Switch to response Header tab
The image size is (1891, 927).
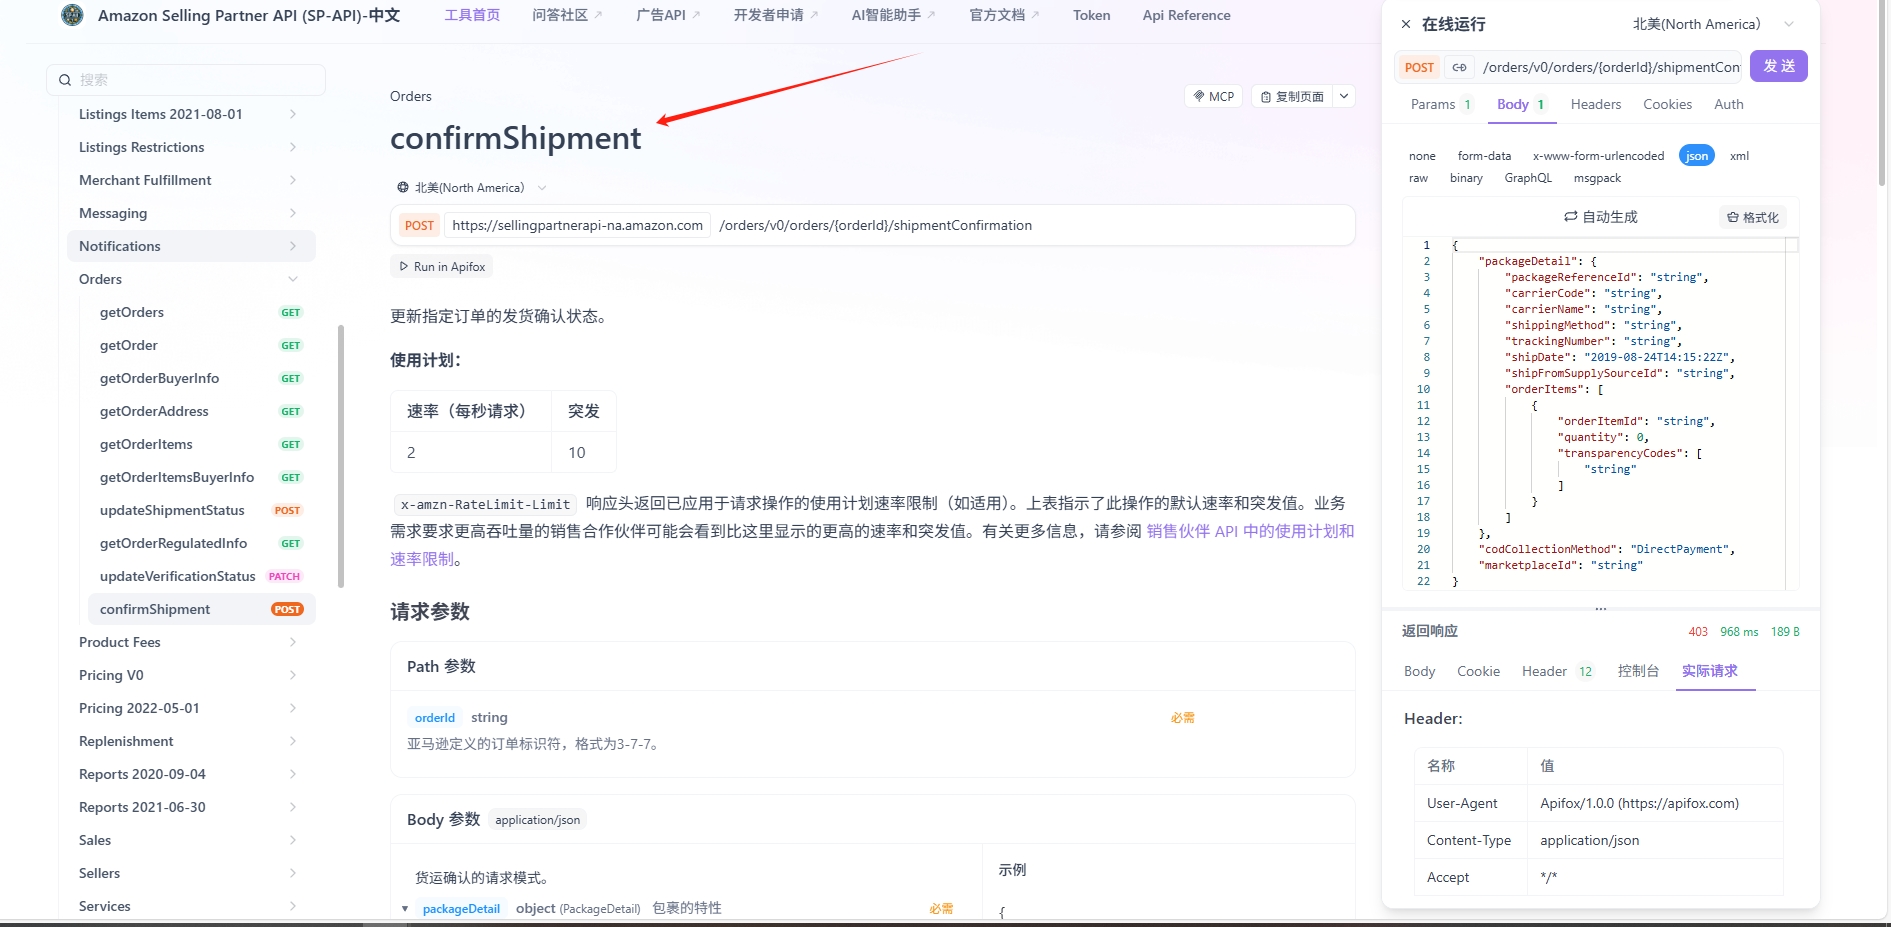coord(1557,671)
